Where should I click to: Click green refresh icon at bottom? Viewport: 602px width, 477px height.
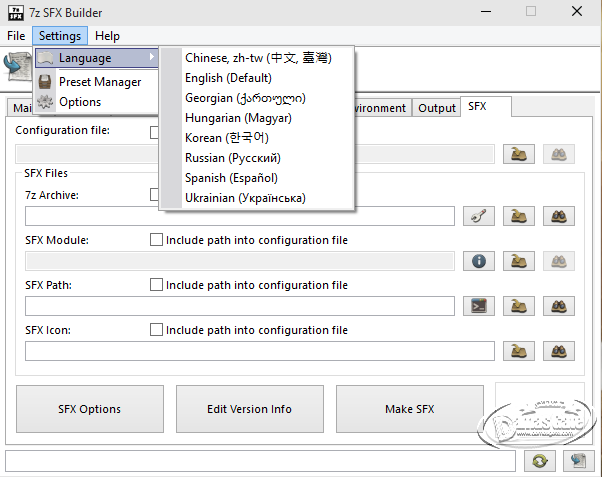tap(540, 461)
